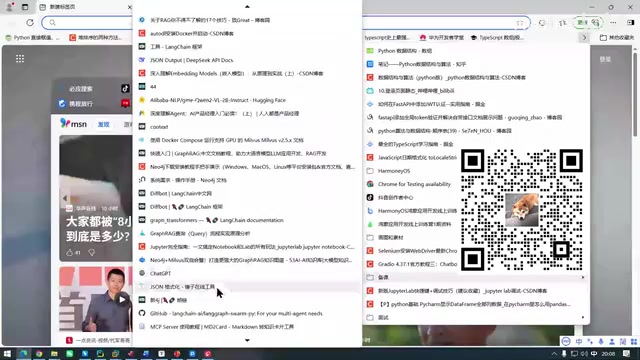This screenshot has width=640, height=360.
Task: Open 'MCP Server 使用教程 | MD2Card' bookmark
Action: click(247, 327)
